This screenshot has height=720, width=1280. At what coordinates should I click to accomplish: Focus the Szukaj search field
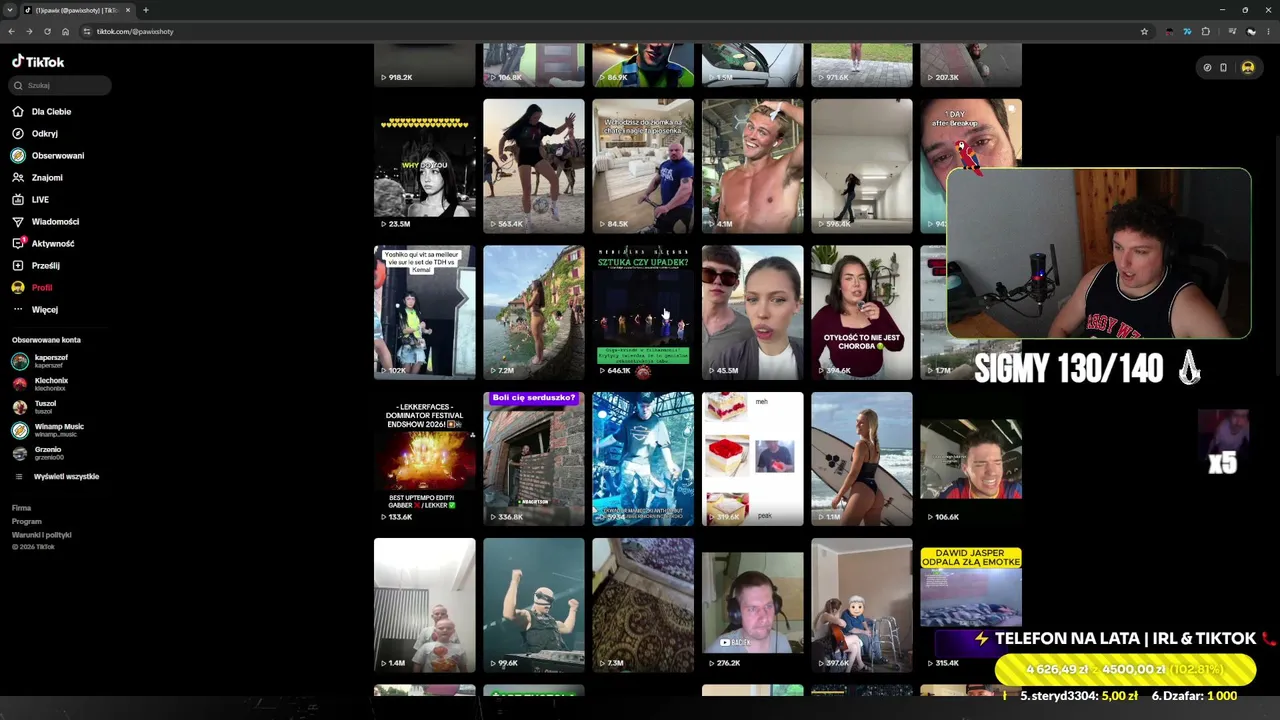pyautogui.click(x=61, y=86)
